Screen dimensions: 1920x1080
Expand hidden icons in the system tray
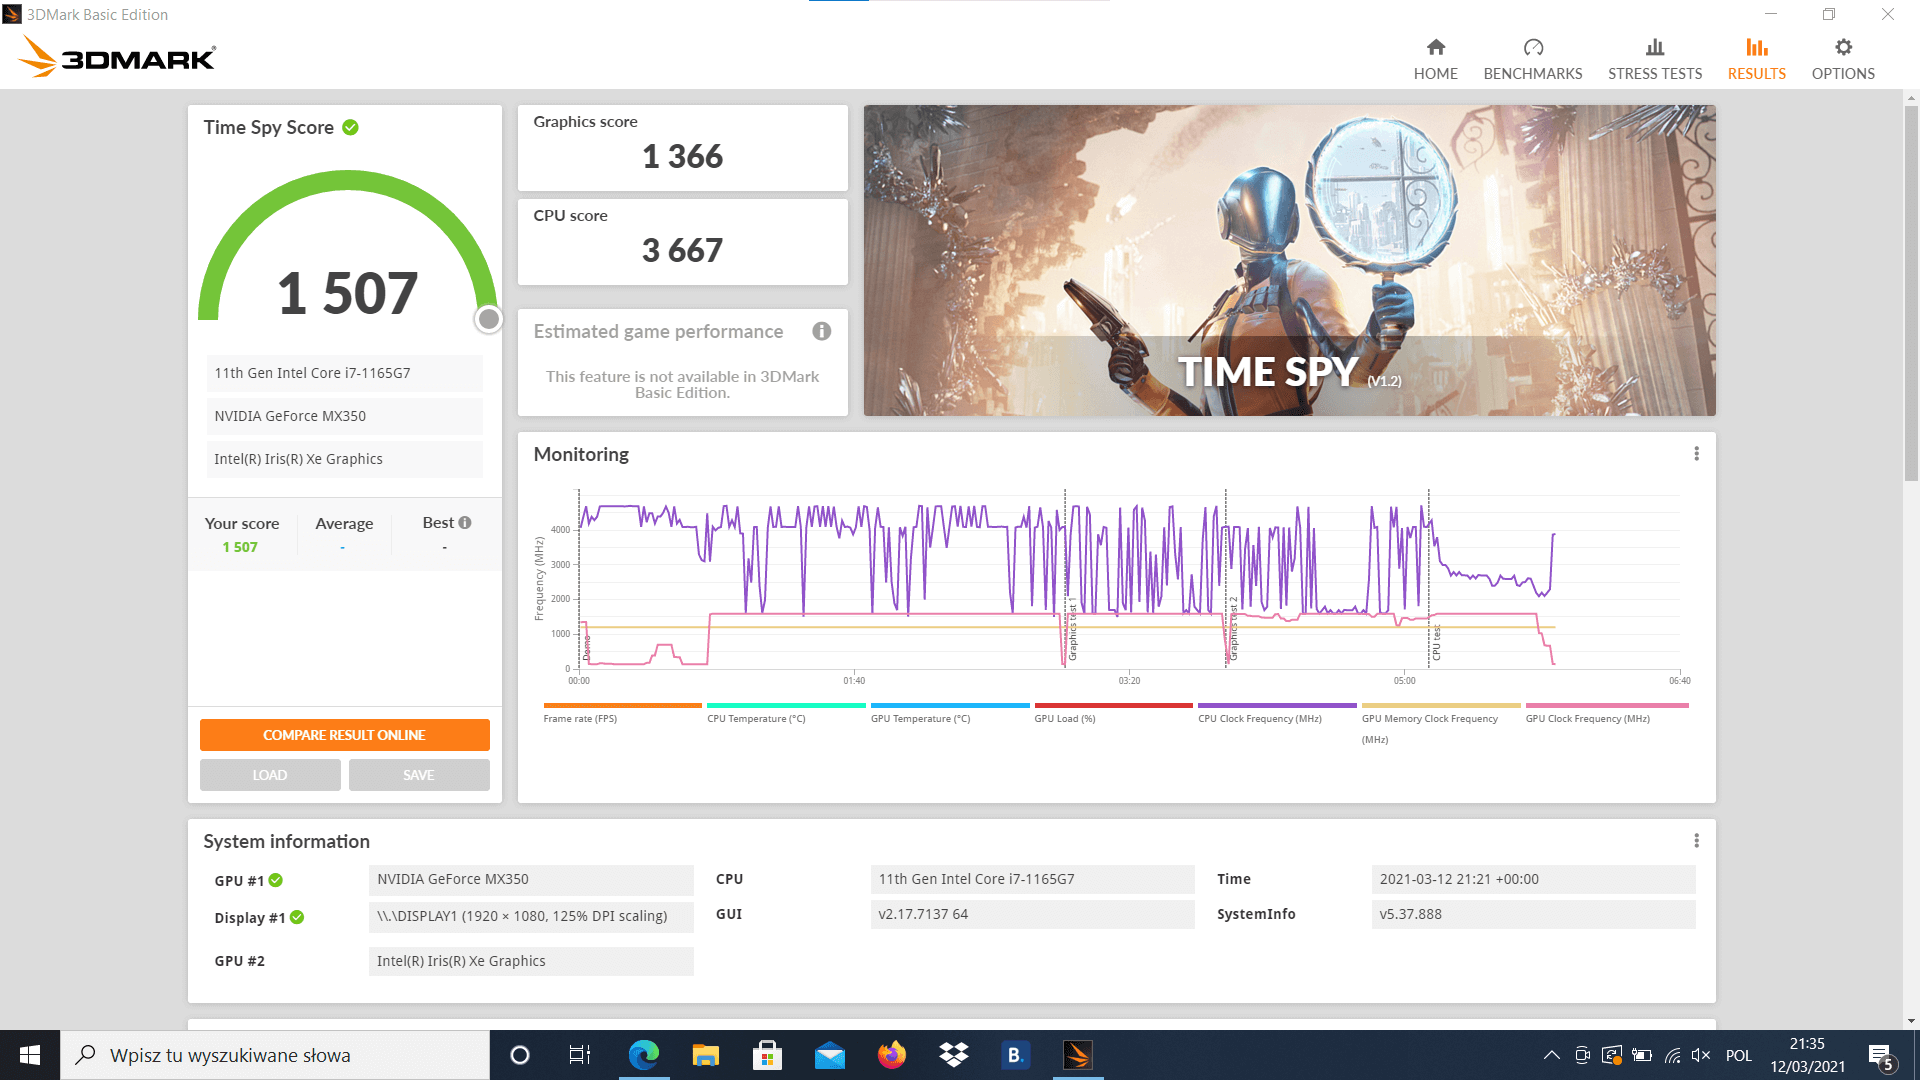click(1551, 1054)
